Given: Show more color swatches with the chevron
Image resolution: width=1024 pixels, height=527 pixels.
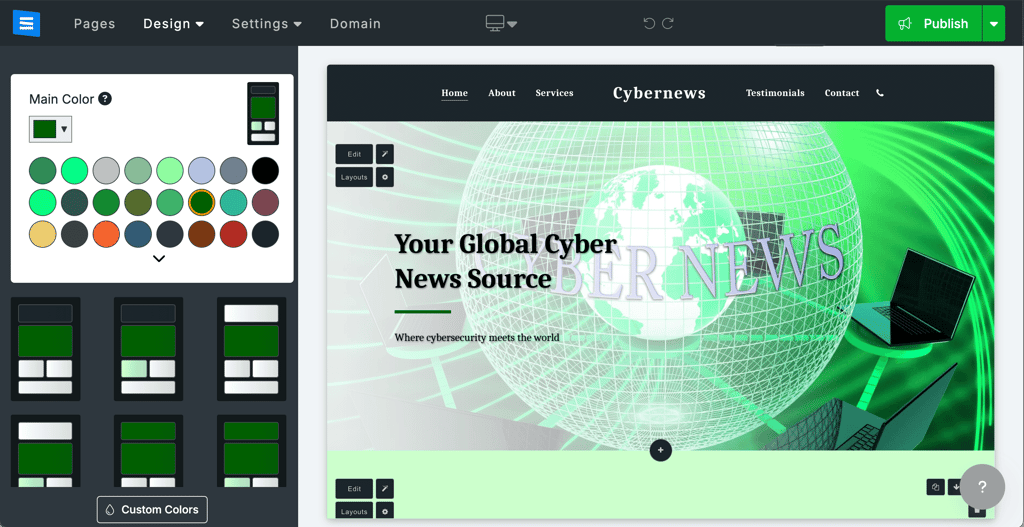Looking at the screenshot, I should click(159, 259).
